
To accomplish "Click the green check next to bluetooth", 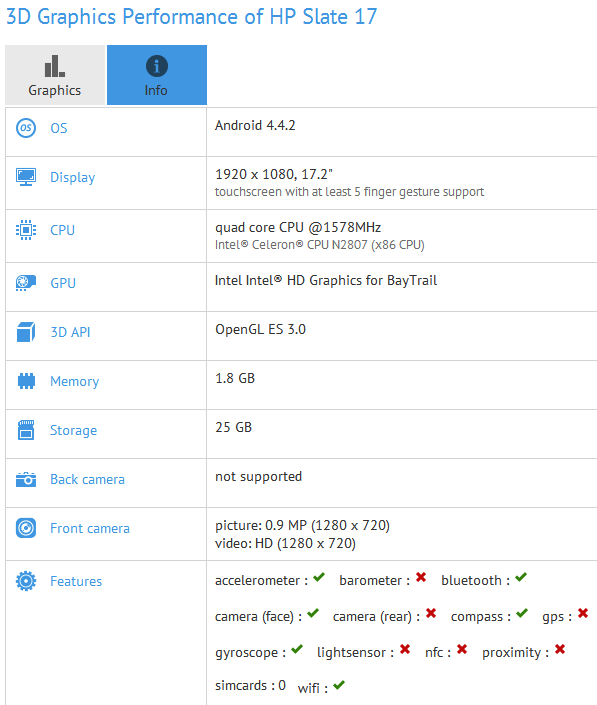I will pyautogui.click(x=521, y=577).
